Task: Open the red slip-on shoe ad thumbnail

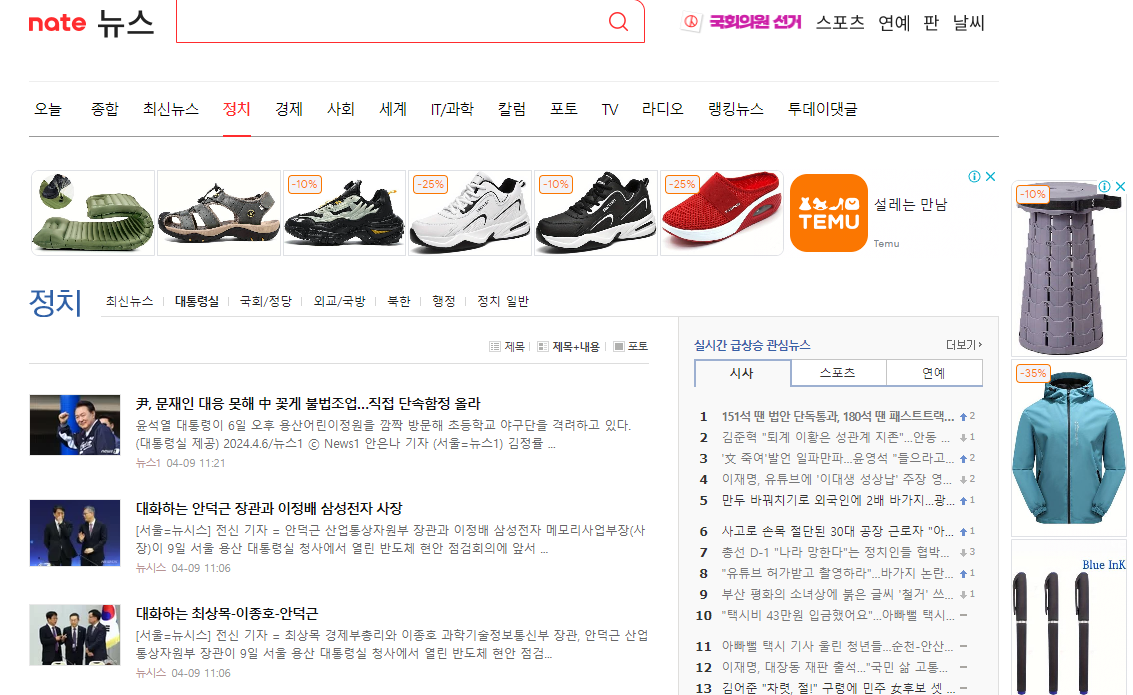Action: [722, 213]
